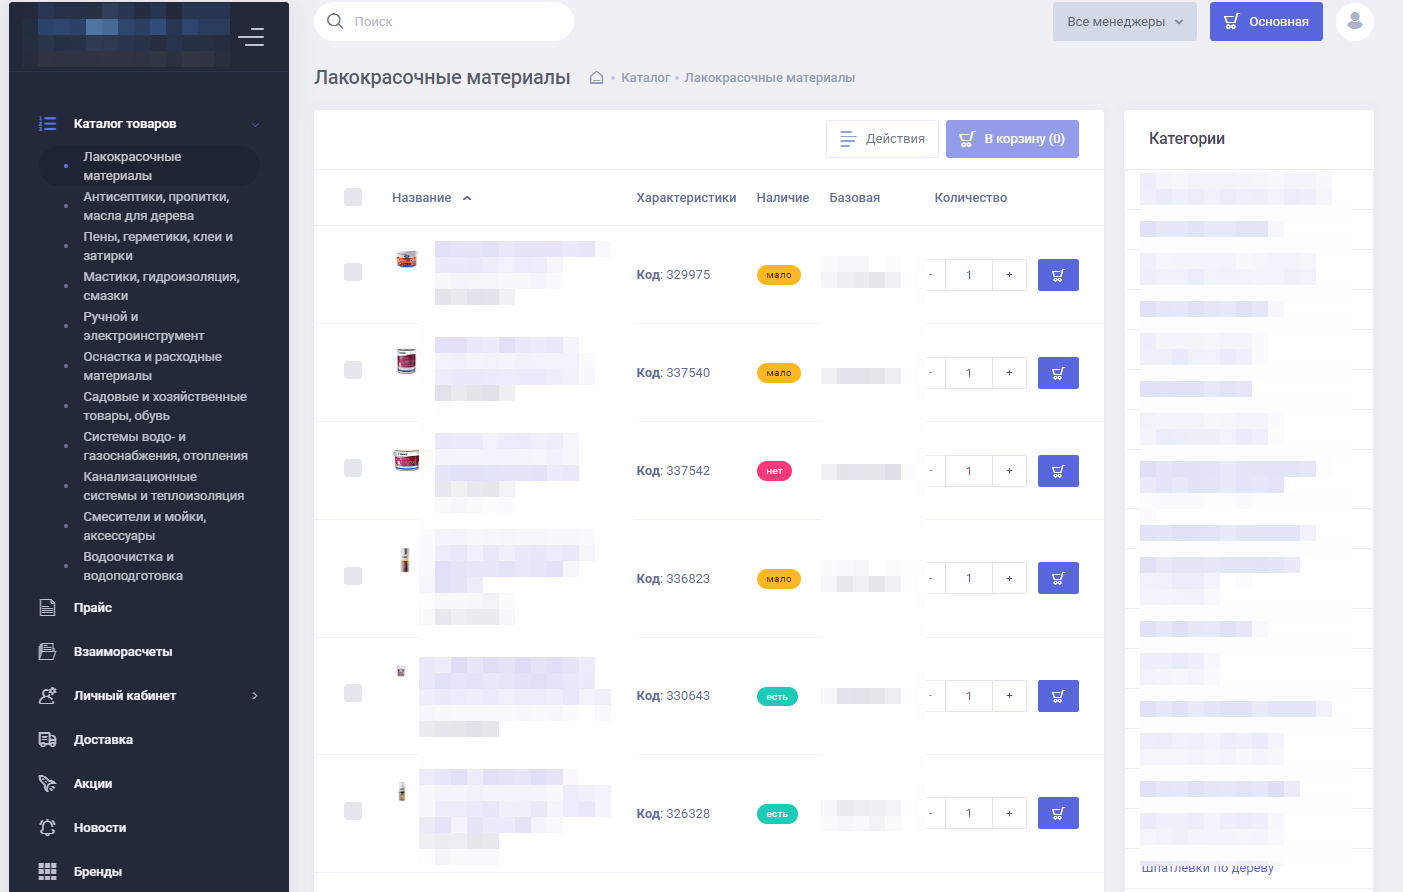Click the user profile avatar icon

coord(1354,21)
